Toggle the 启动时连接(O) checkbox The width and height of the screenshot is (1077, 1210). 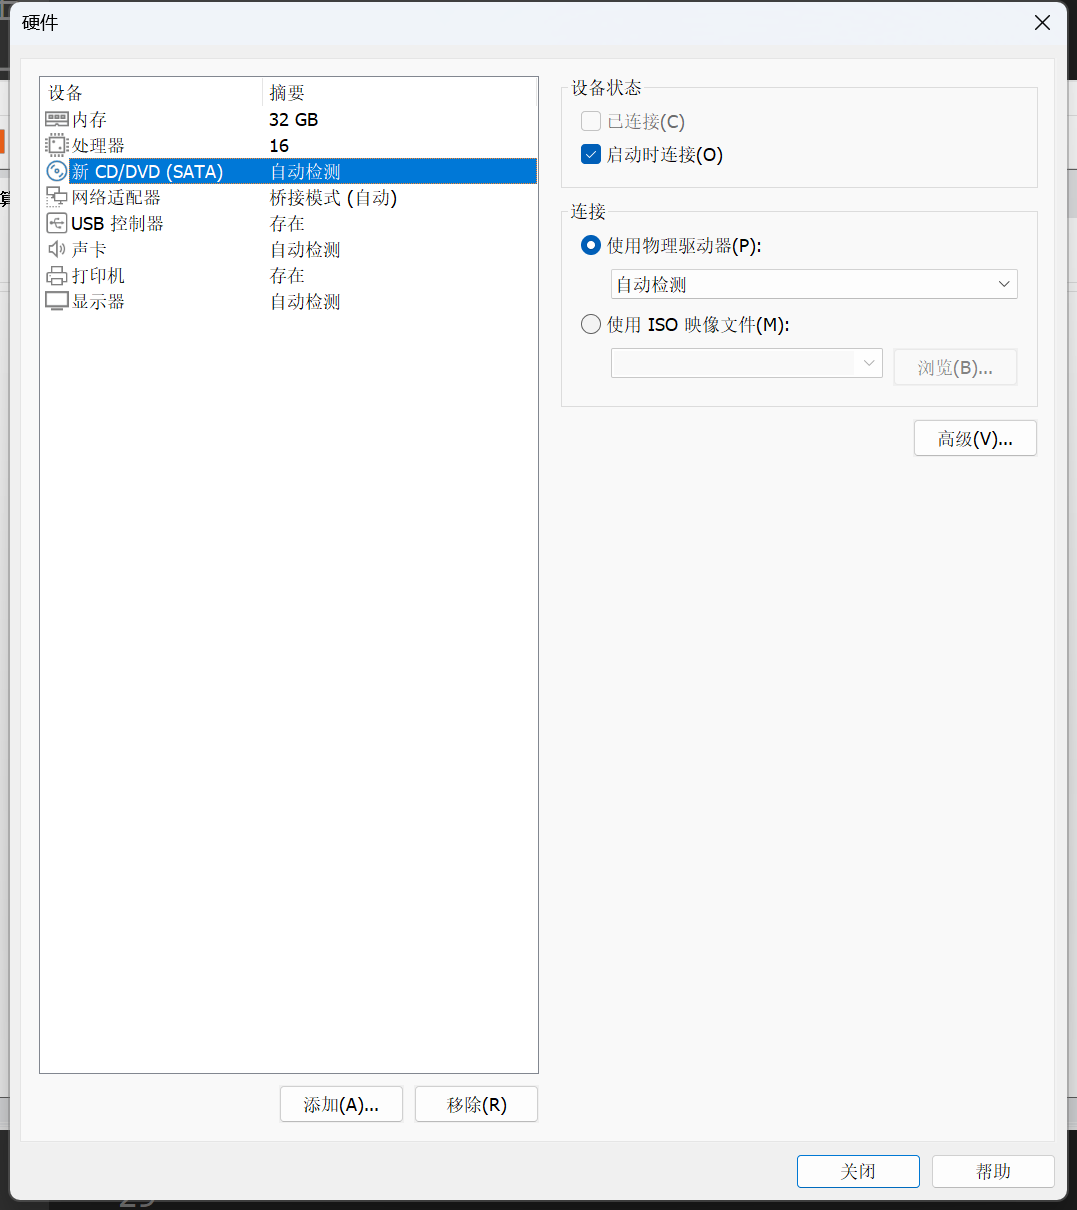coord(591,155)
